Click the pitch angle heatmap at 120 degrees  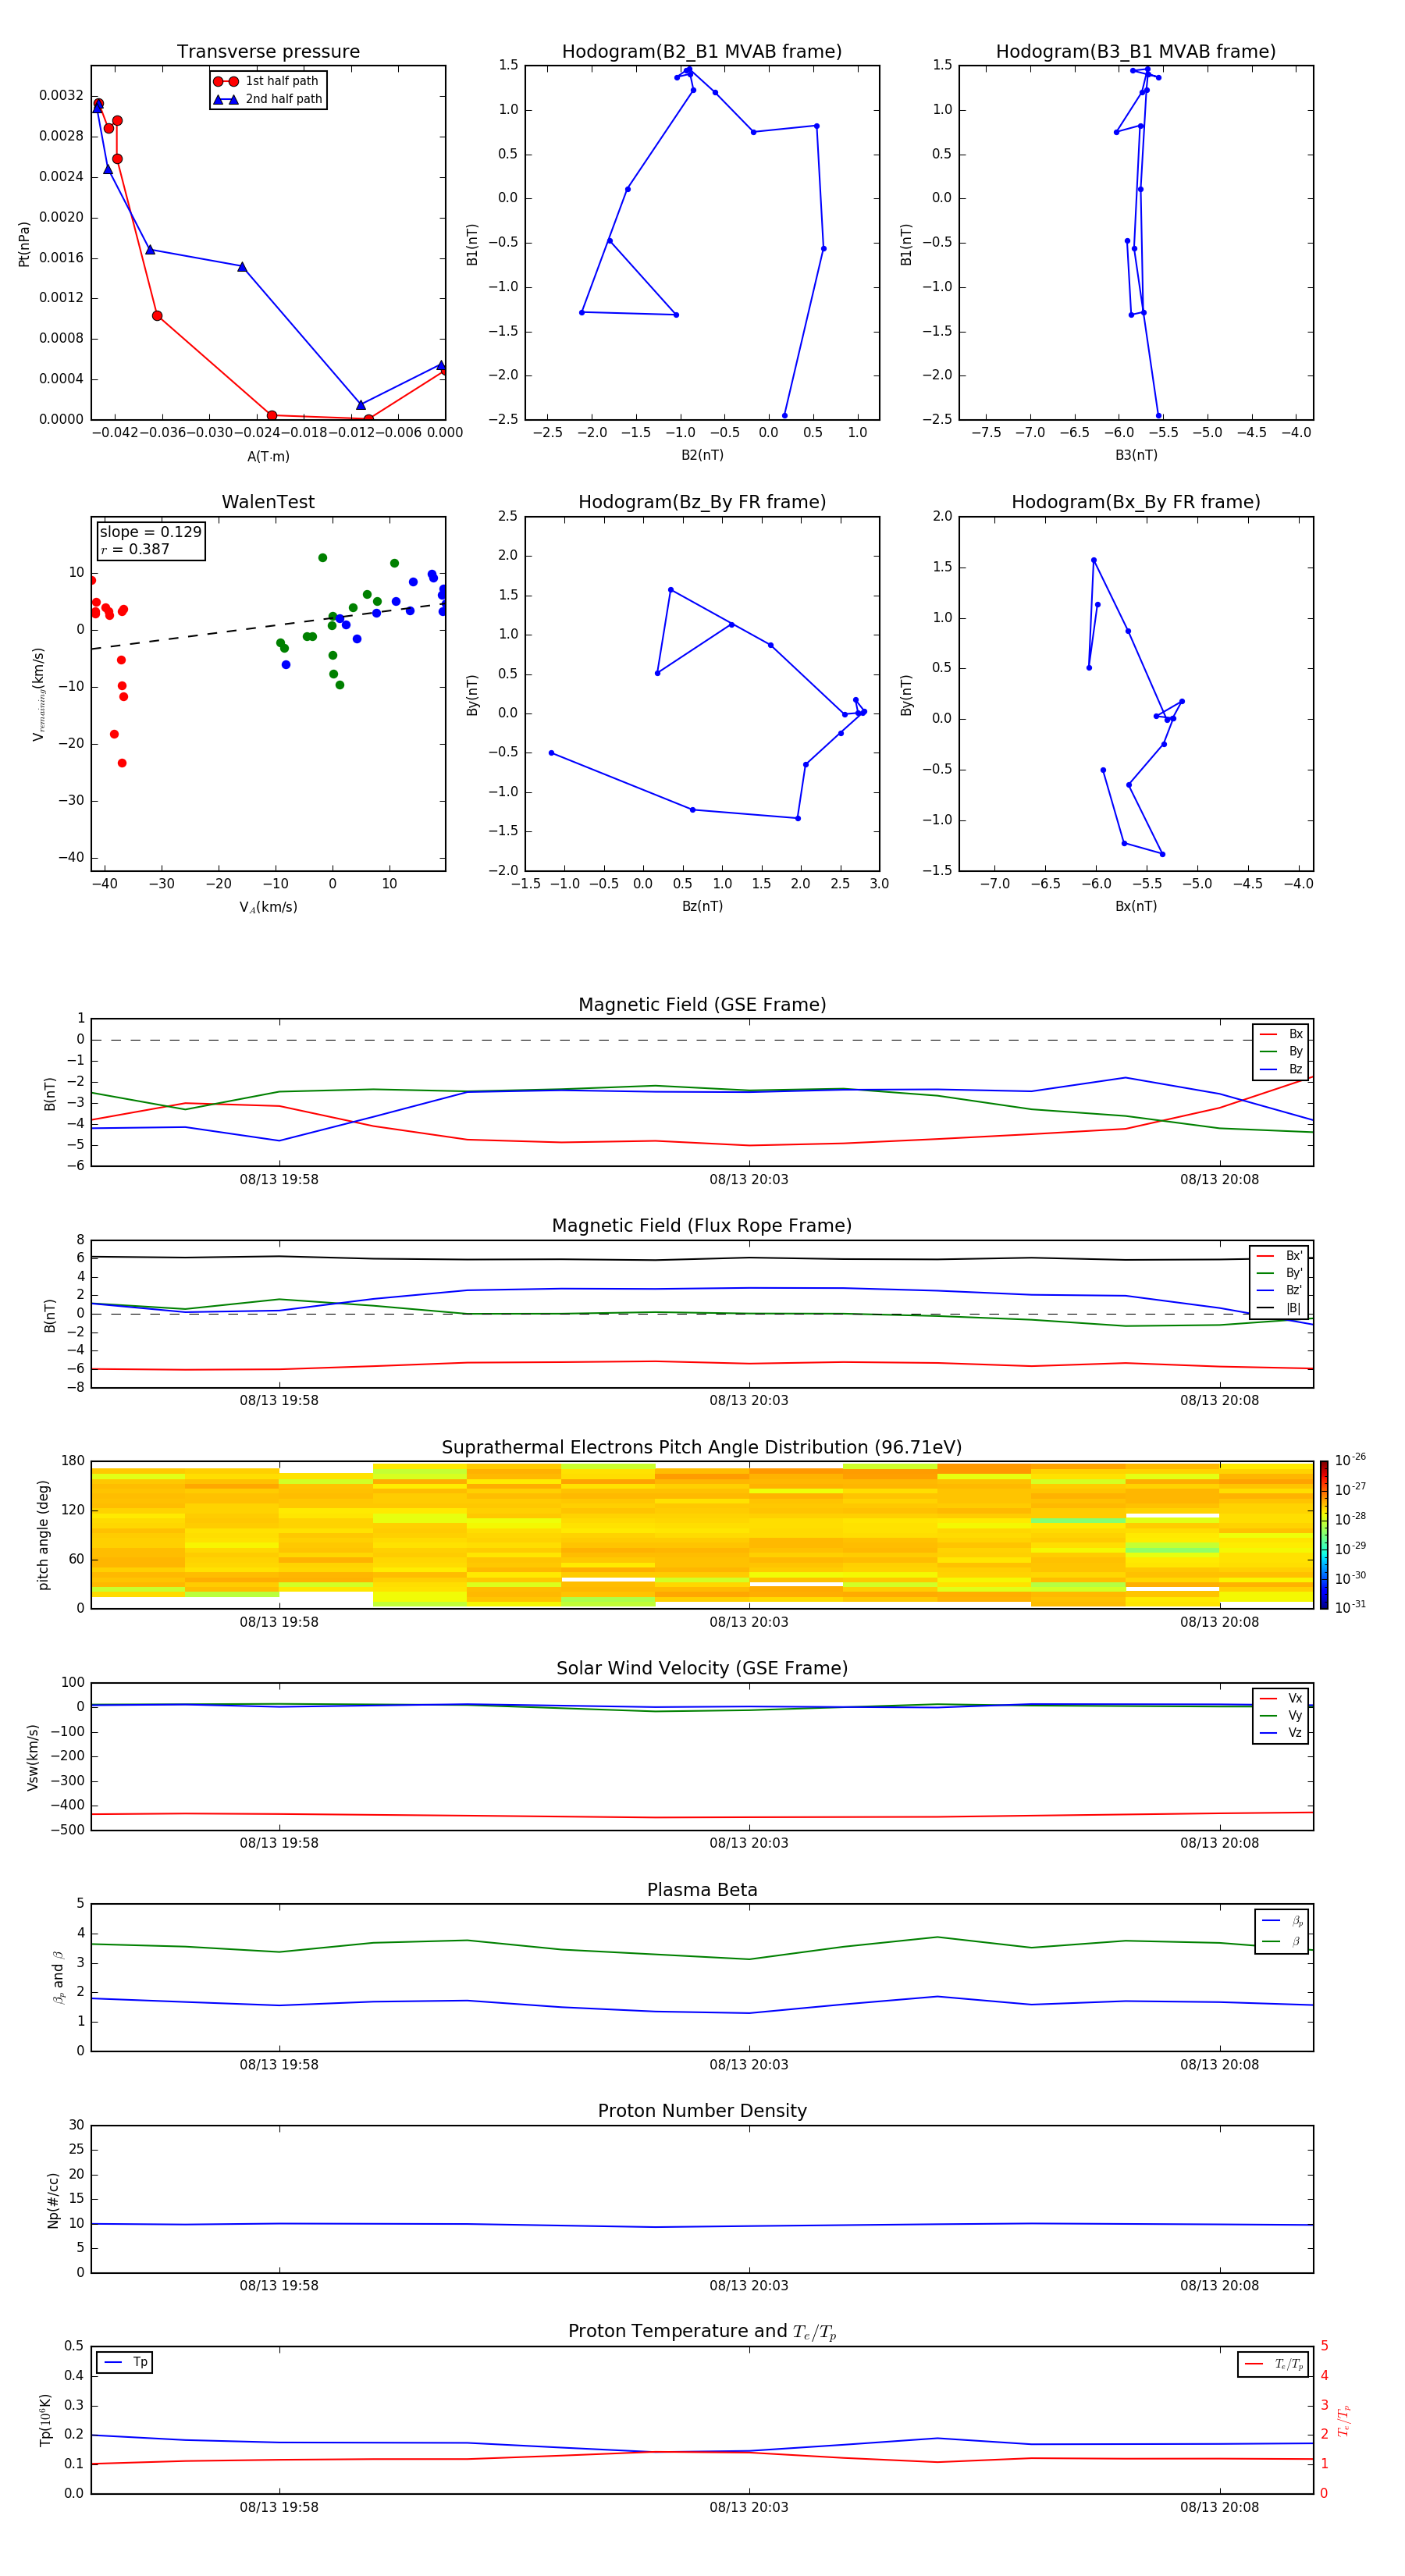[702, 1510]
